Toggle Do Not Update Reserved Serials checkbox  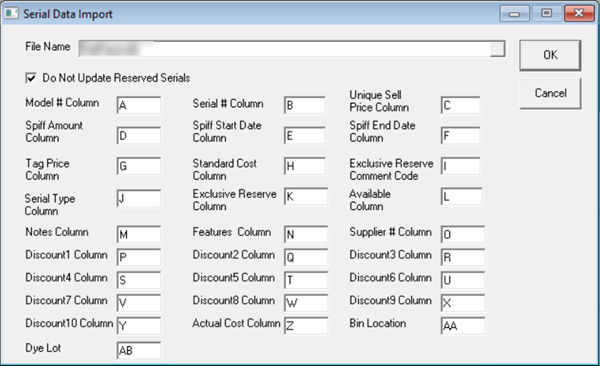pos(31,78)
